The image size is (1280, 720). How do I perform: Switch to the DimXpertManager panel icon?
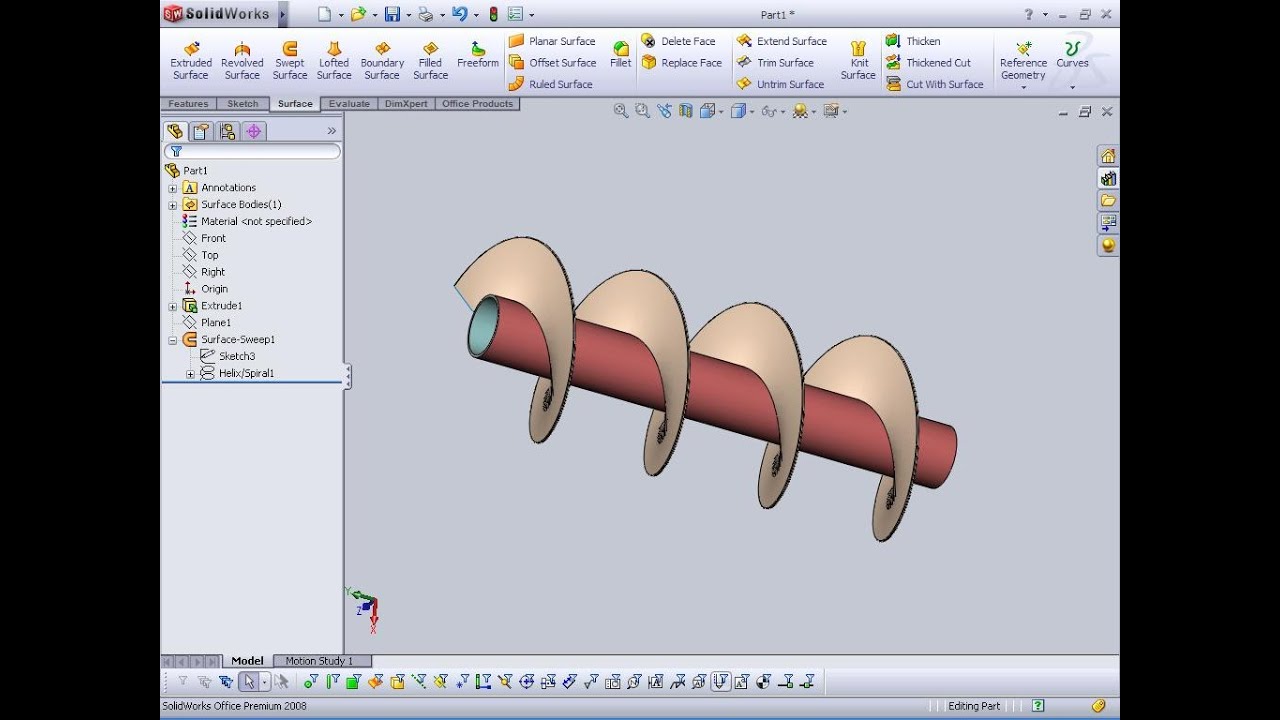(254, 131)
